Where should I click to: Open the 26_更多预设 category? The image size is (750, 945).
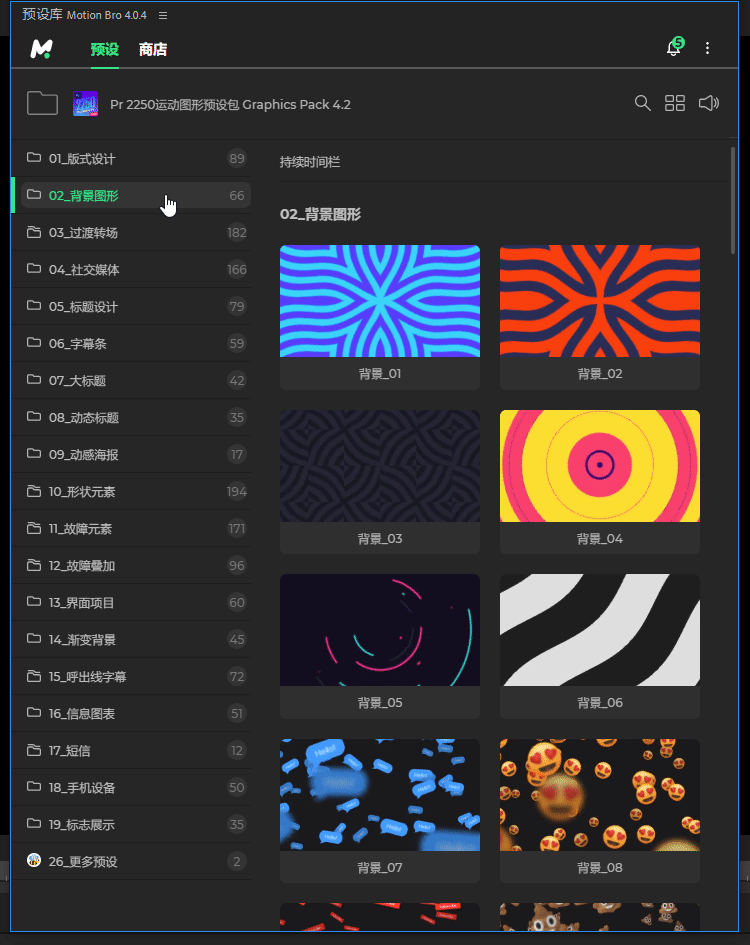[136, 861]
